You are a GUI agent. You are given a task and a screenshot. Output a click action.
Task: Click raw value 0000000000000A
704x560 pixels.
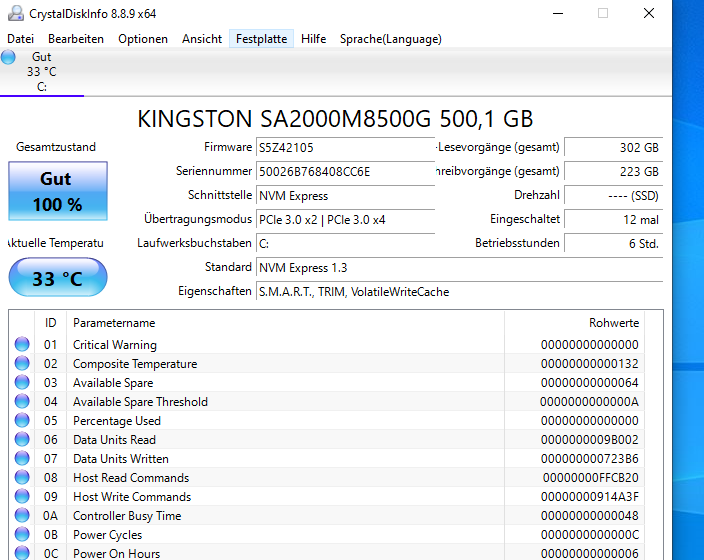[590, 401]
